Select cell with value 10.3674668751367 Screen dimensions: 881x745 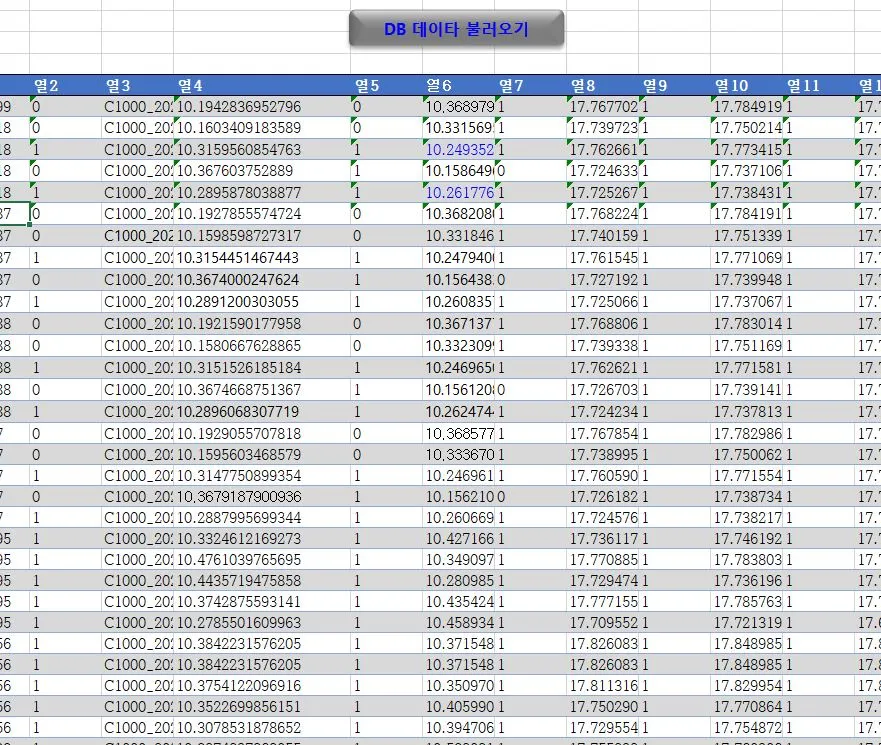pos(262,389)
